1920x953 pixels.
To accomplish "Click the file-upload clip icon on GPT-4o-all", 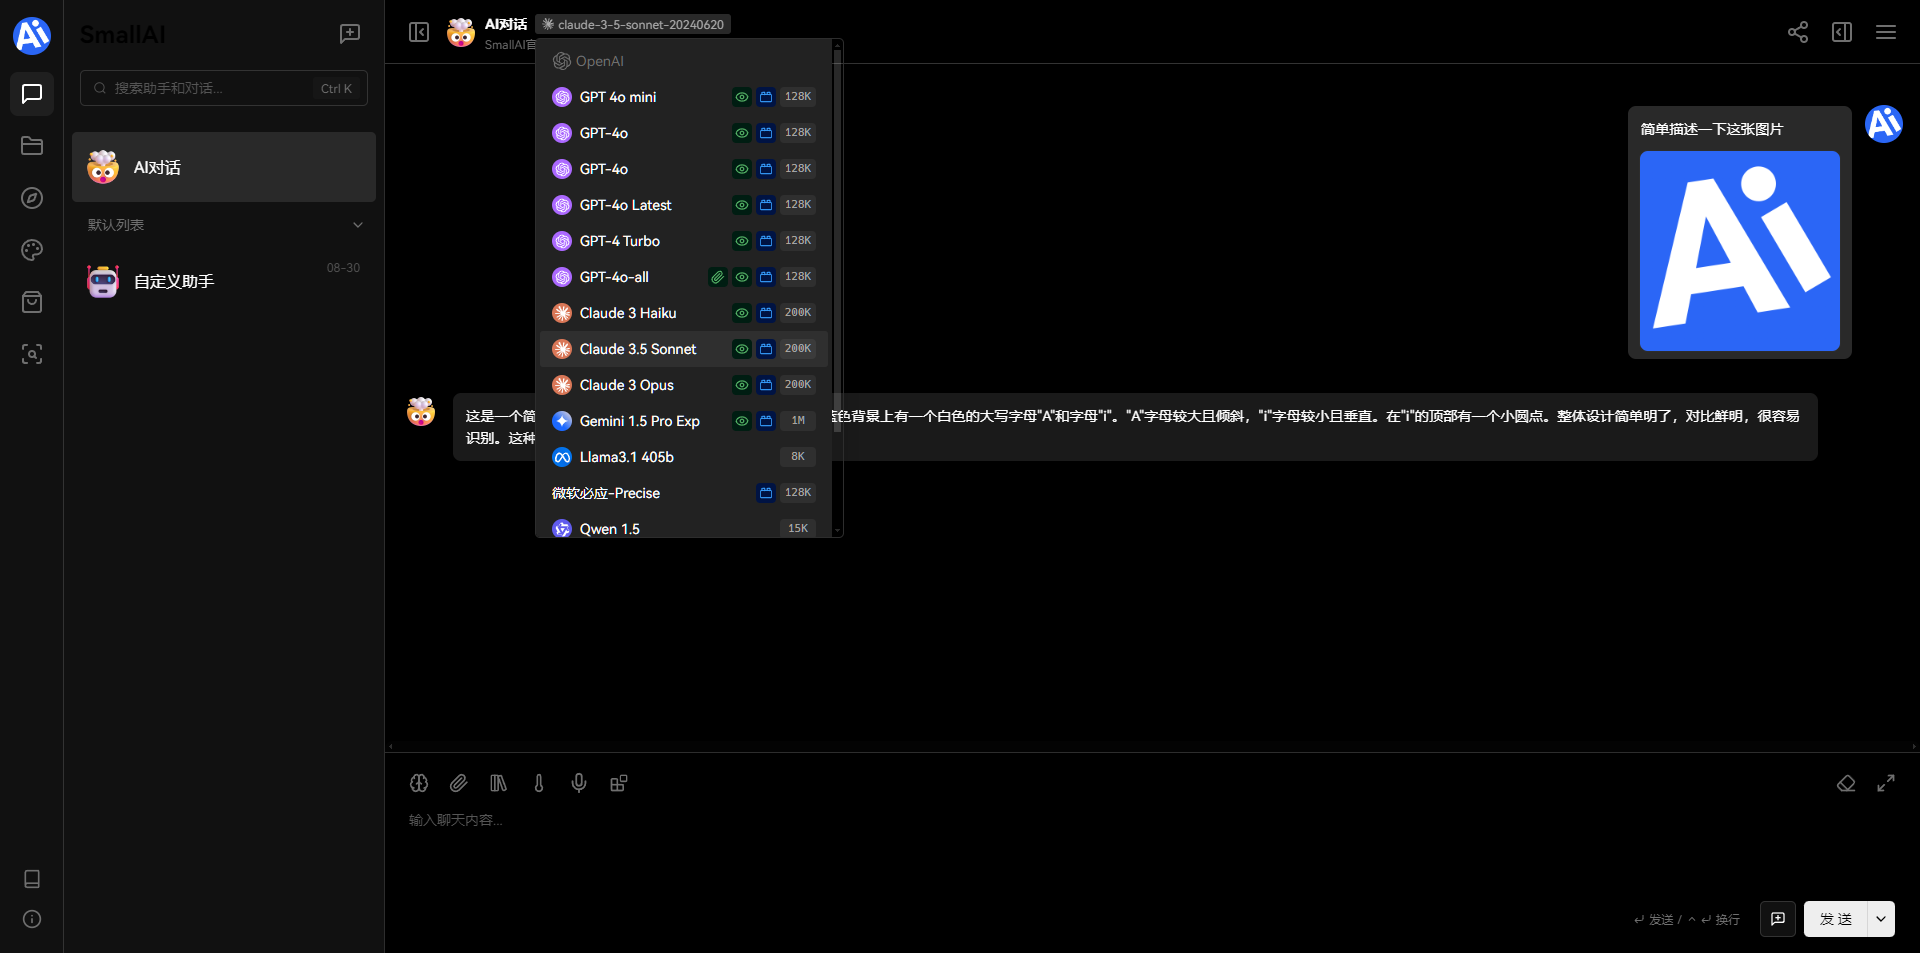I will (x=718, y=277).
